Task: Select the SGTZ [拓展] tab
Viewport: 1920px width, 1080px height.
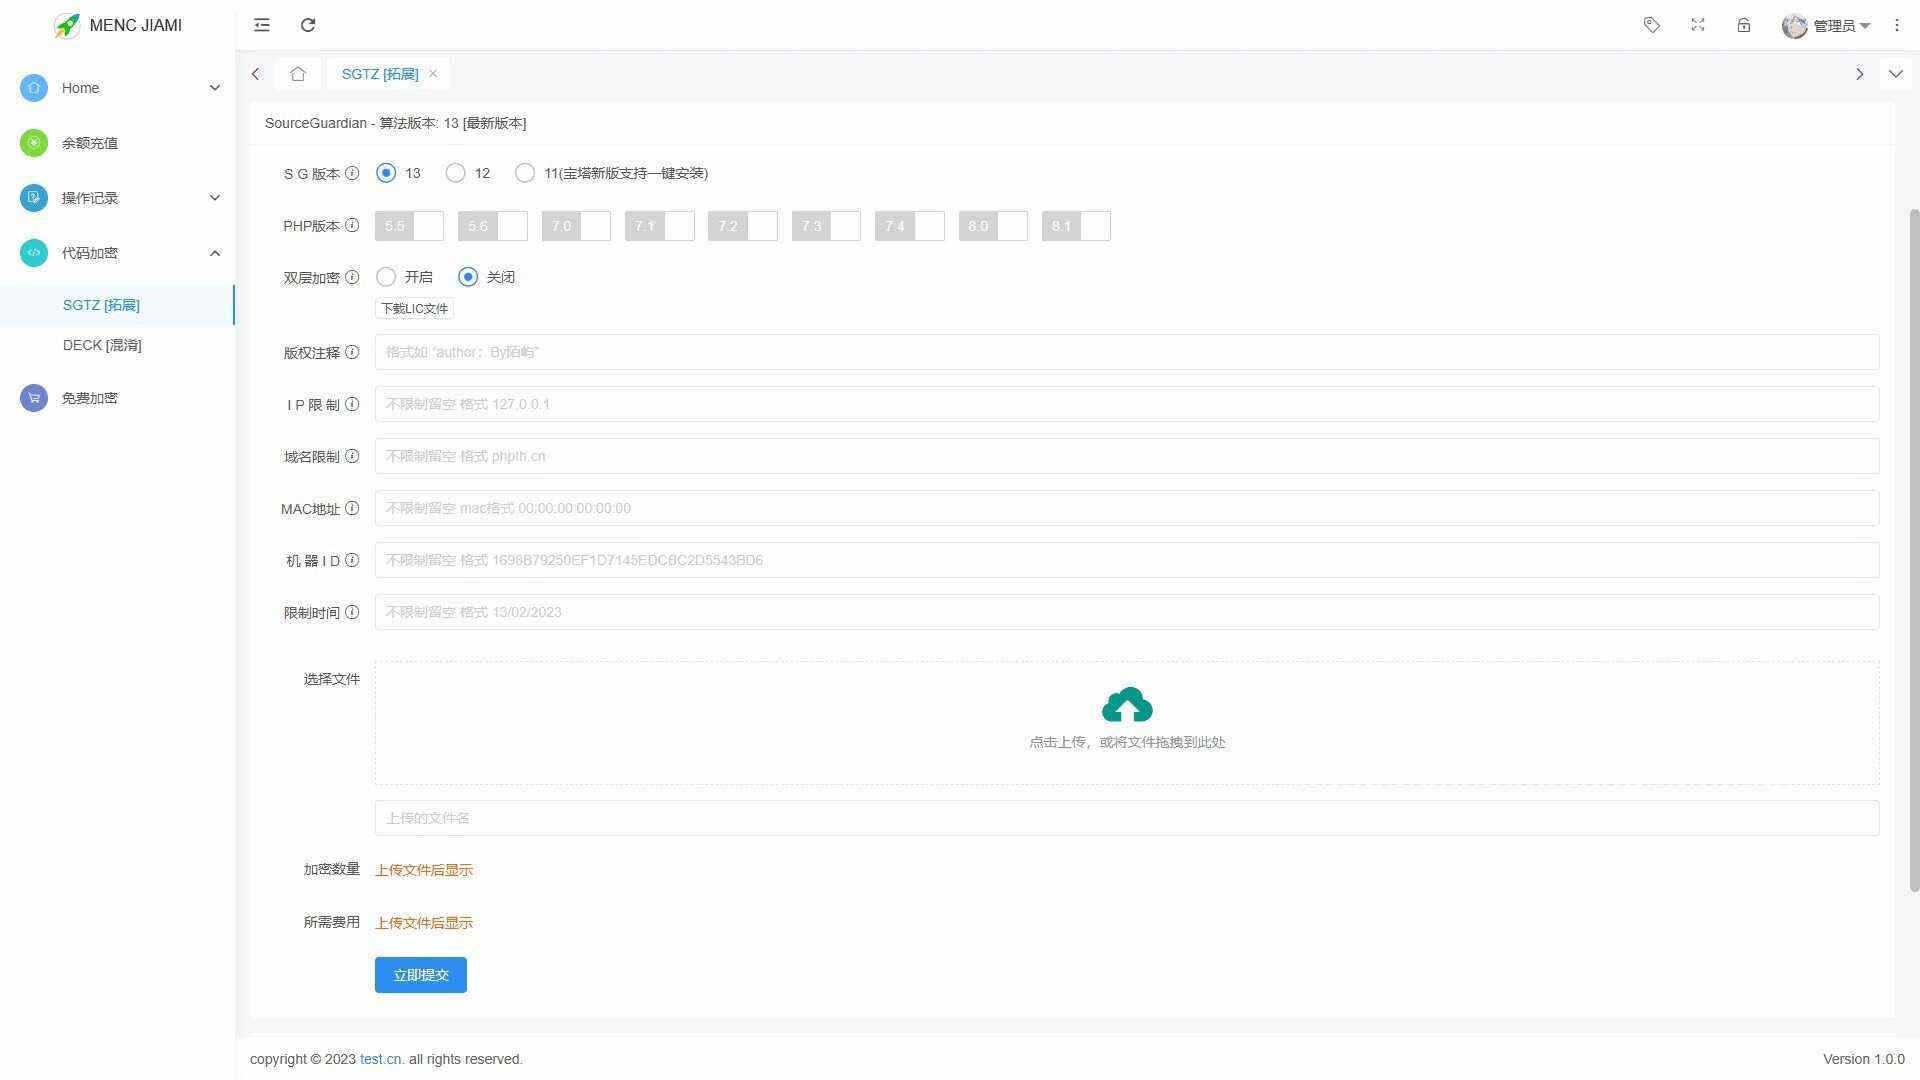Action: coord(381,73)
